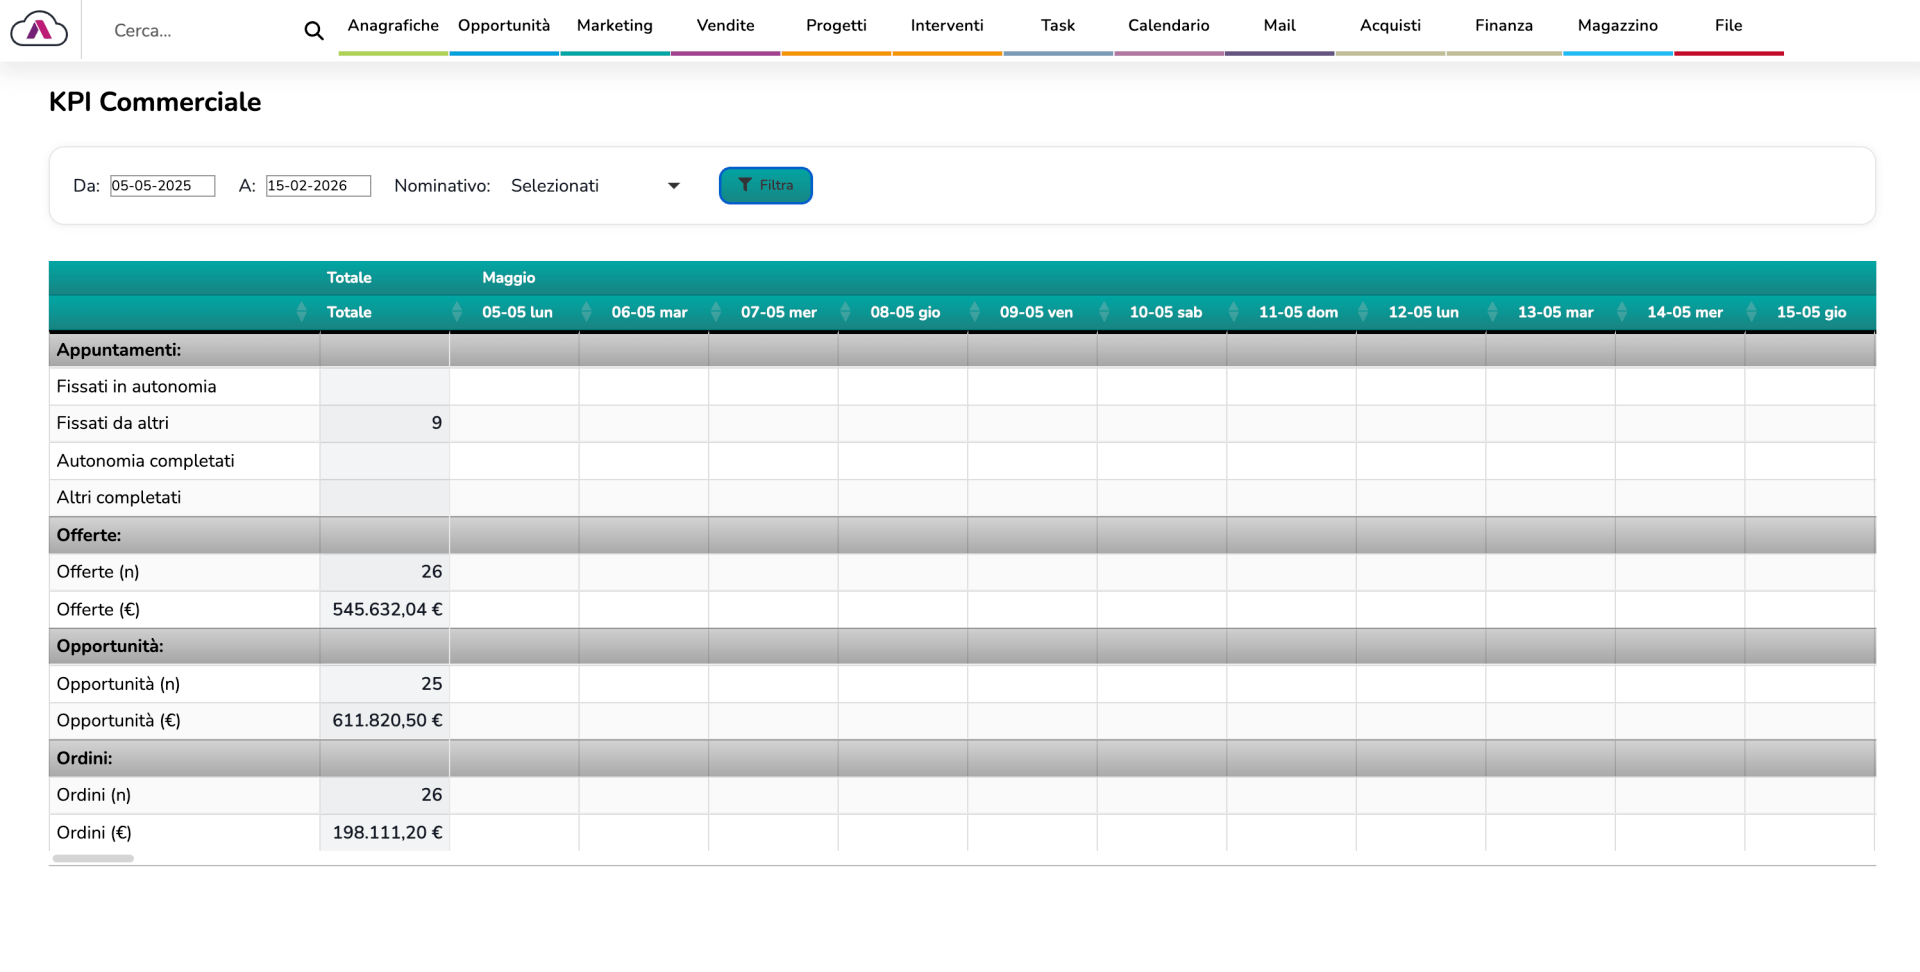Open the Nominativo Selezionati dropdown

point(595,186)
